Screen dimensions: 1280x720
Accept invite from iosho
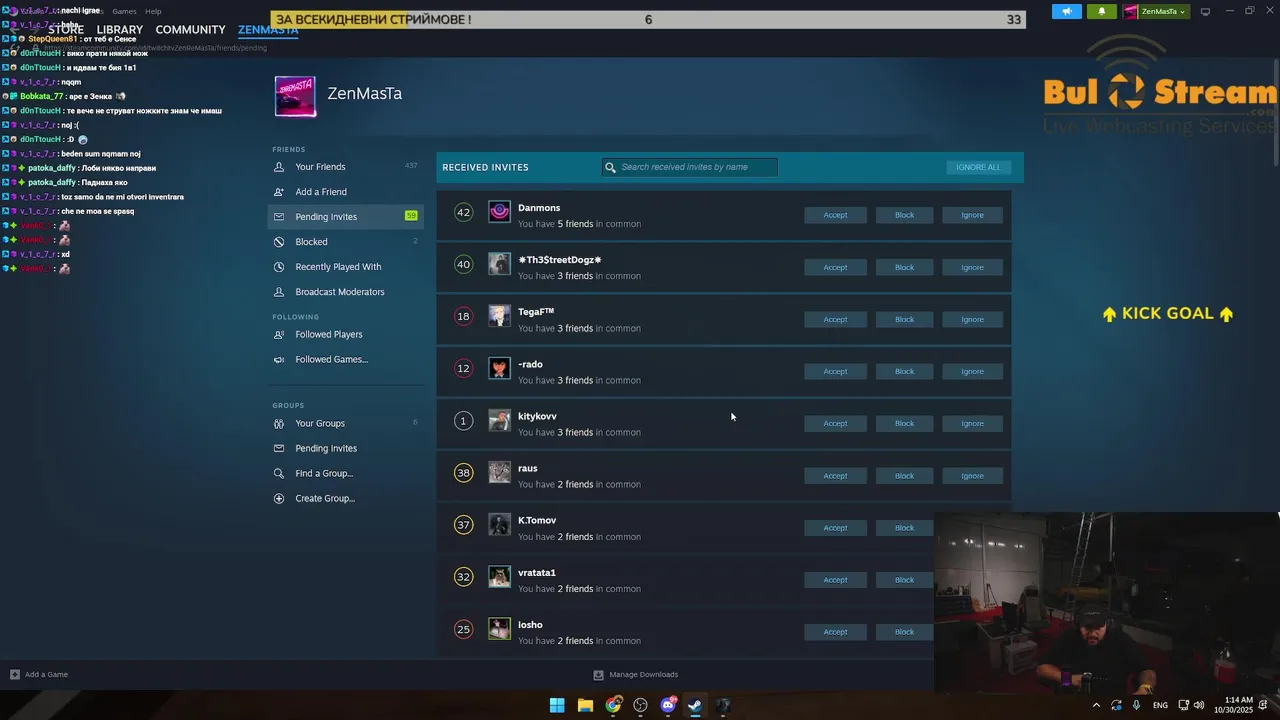pyautogui.click(x=835, y=632)
